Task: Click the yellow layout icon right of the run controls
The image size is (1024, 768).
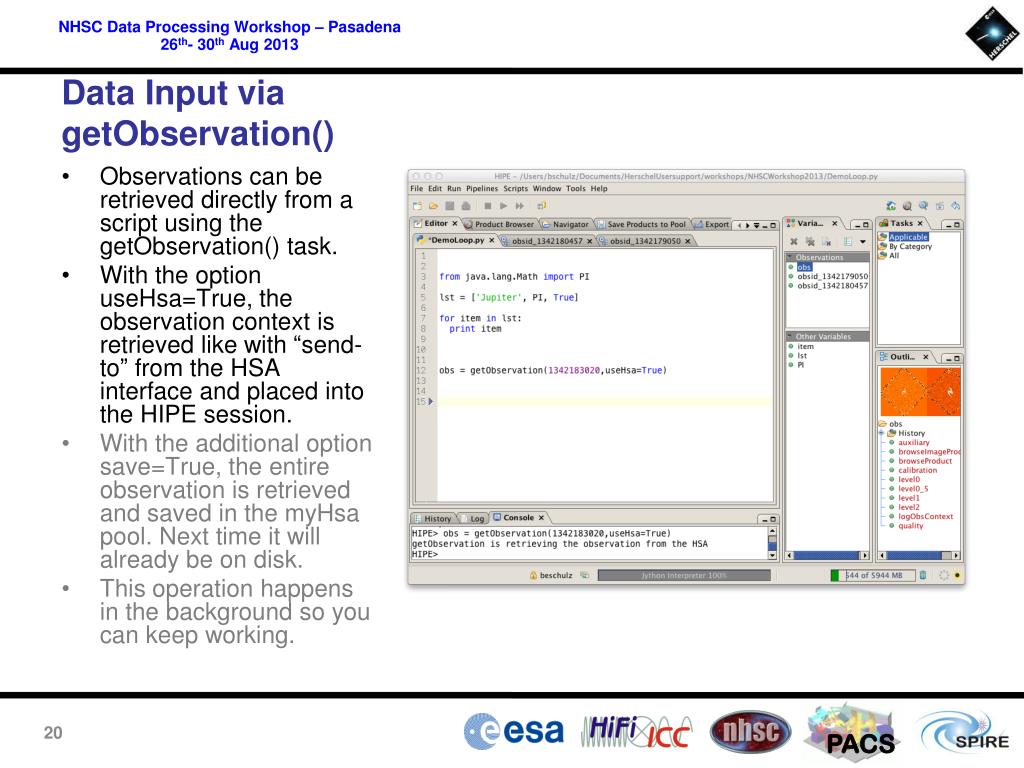Action: (541, 206)
